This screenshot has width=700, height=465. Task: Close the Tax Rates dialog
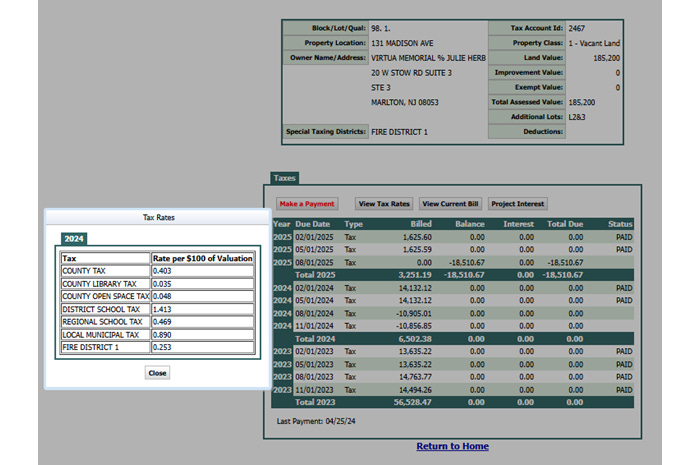coord(157,373)
